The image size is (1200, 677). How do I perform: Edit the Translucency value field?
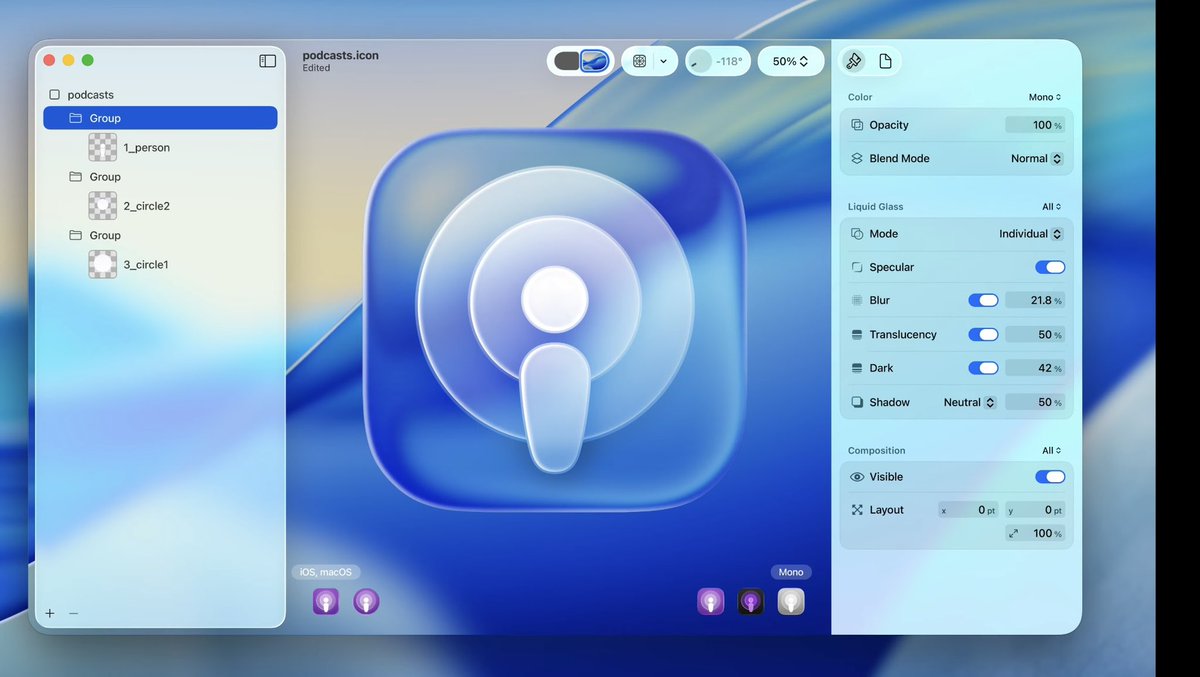1035,335
